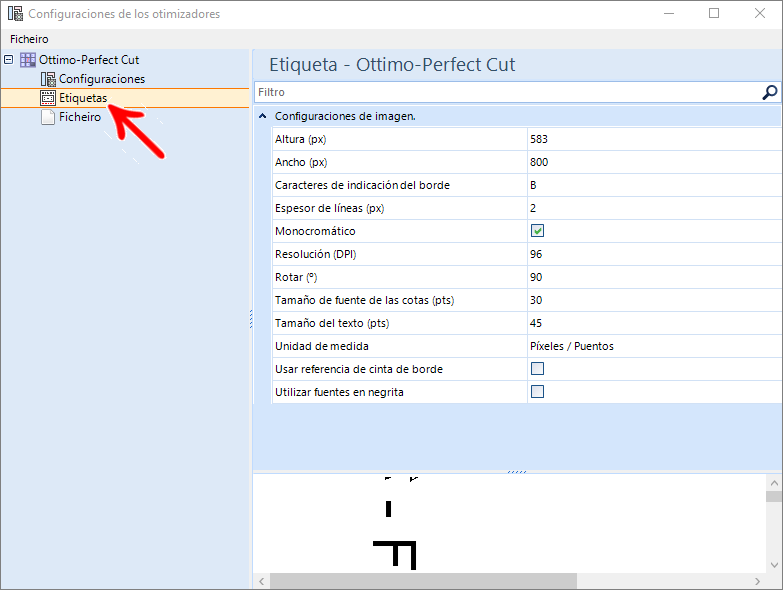Select the Monocromático property label
Viewport: 783px width, 590px height.
[x=315, y=231]
